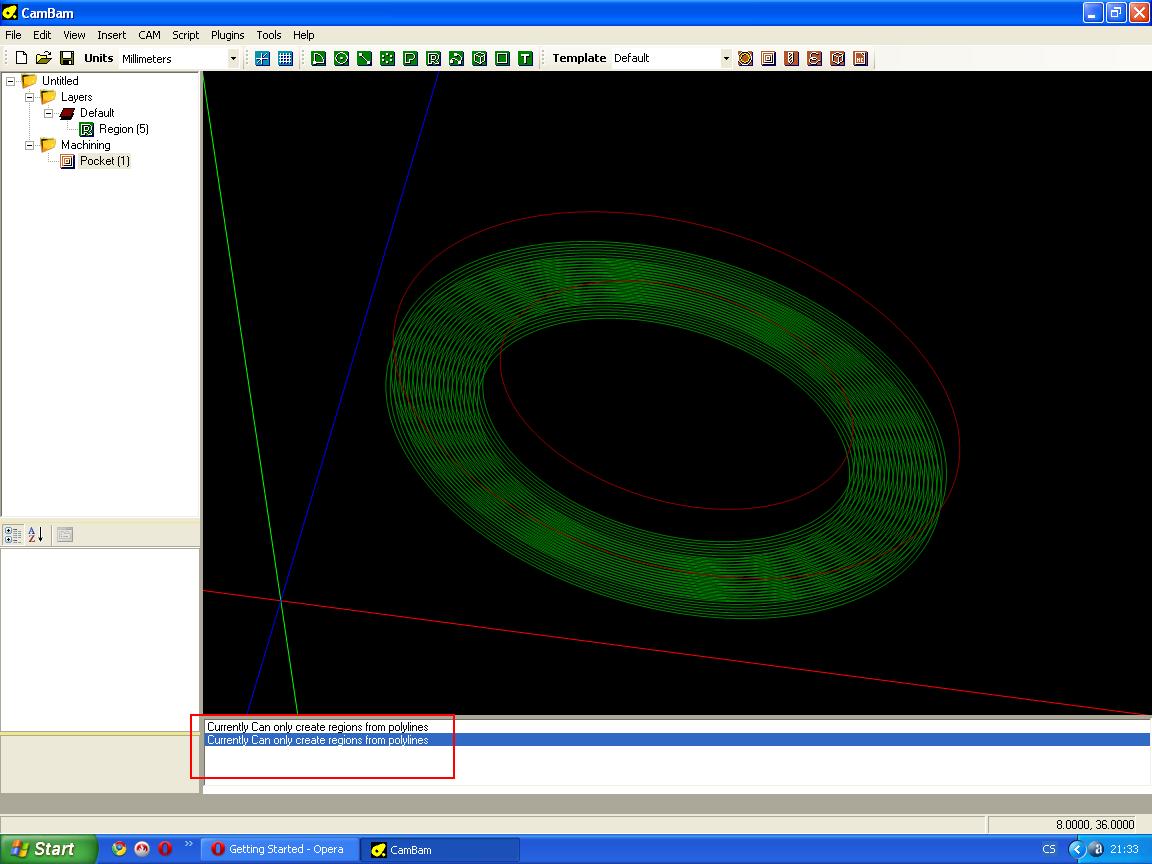Viewport: 1152px width, 864px height.
Task: Select the Draw Circle tool
Action: (x=342, y=58)
